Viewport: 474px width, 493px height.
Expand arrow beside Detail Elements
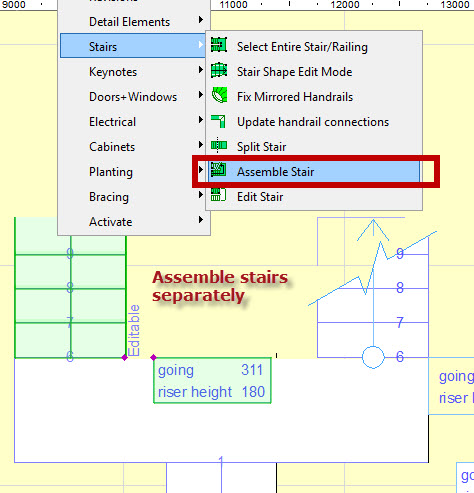point(201,20)
